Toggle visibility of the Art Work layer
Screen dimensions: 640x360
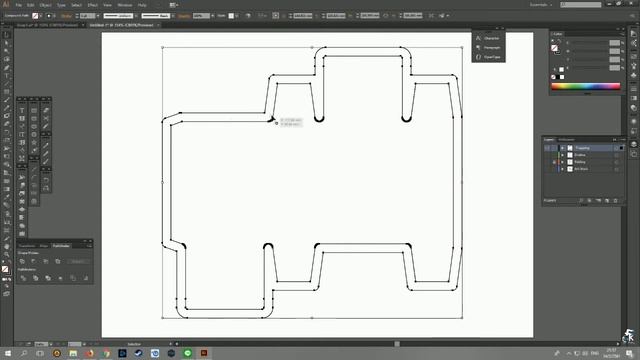pyautogui.click(x=547, y=169)
